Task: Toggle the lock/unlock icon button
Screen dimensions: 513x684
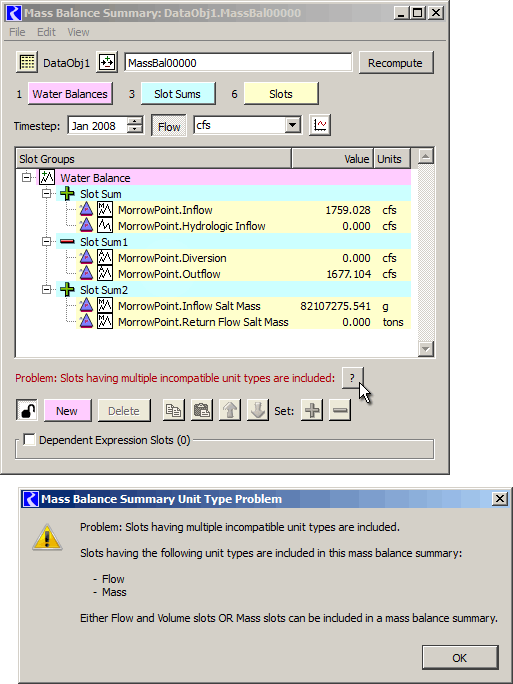Action: (x=27, y=410)
